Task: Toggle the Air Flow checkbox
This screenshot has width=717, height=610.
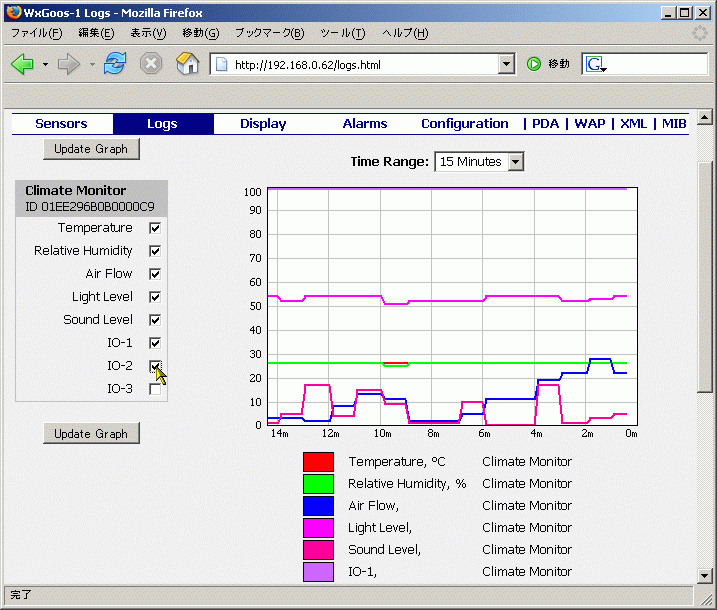Action: [155, 274]
